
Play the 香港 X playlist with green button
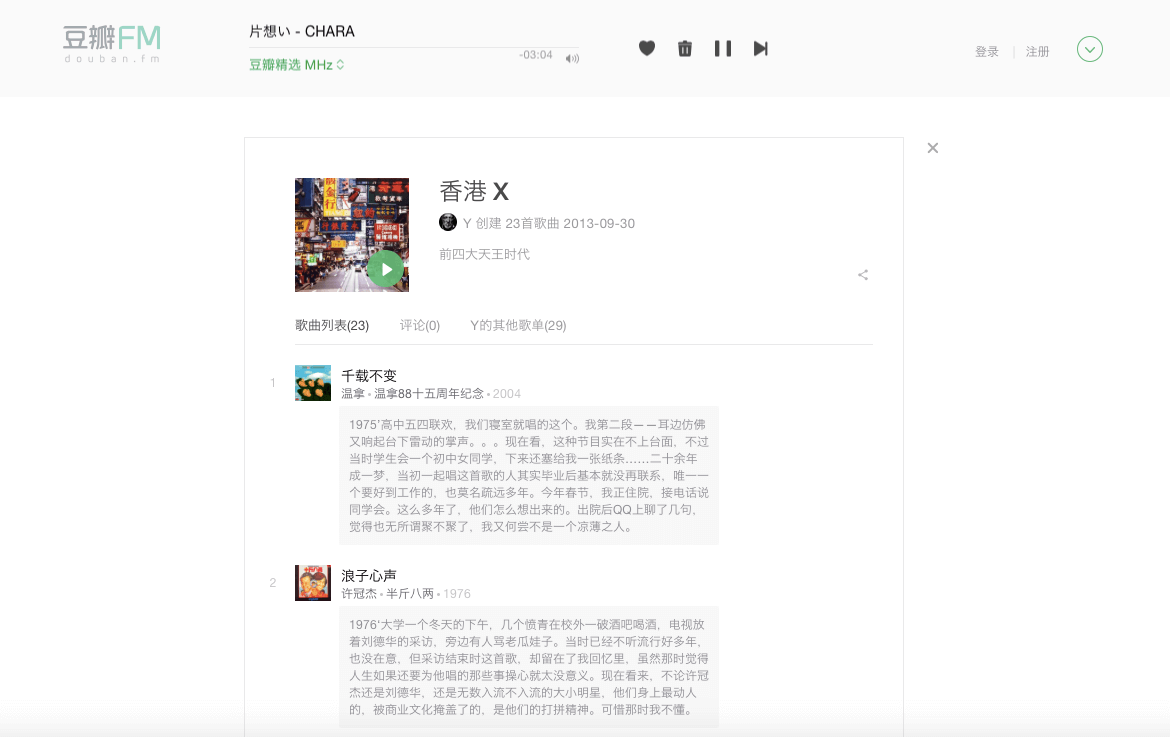point(385,268)
